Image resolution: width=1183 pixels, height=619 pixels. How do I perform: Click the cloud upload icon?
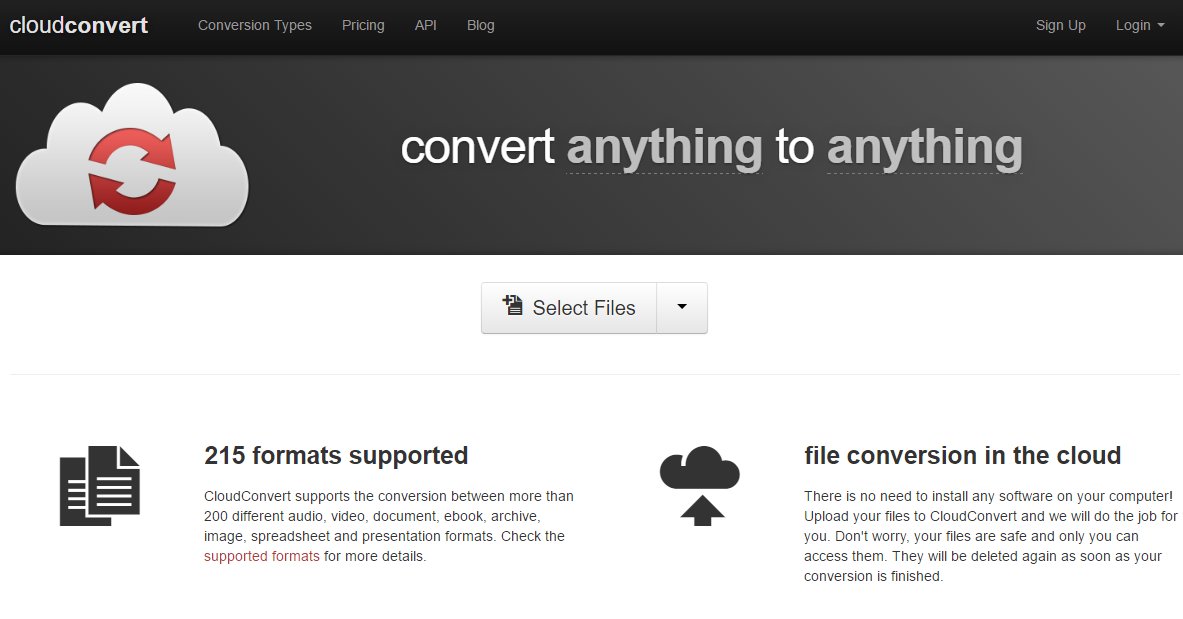click(x=700, y=485)
